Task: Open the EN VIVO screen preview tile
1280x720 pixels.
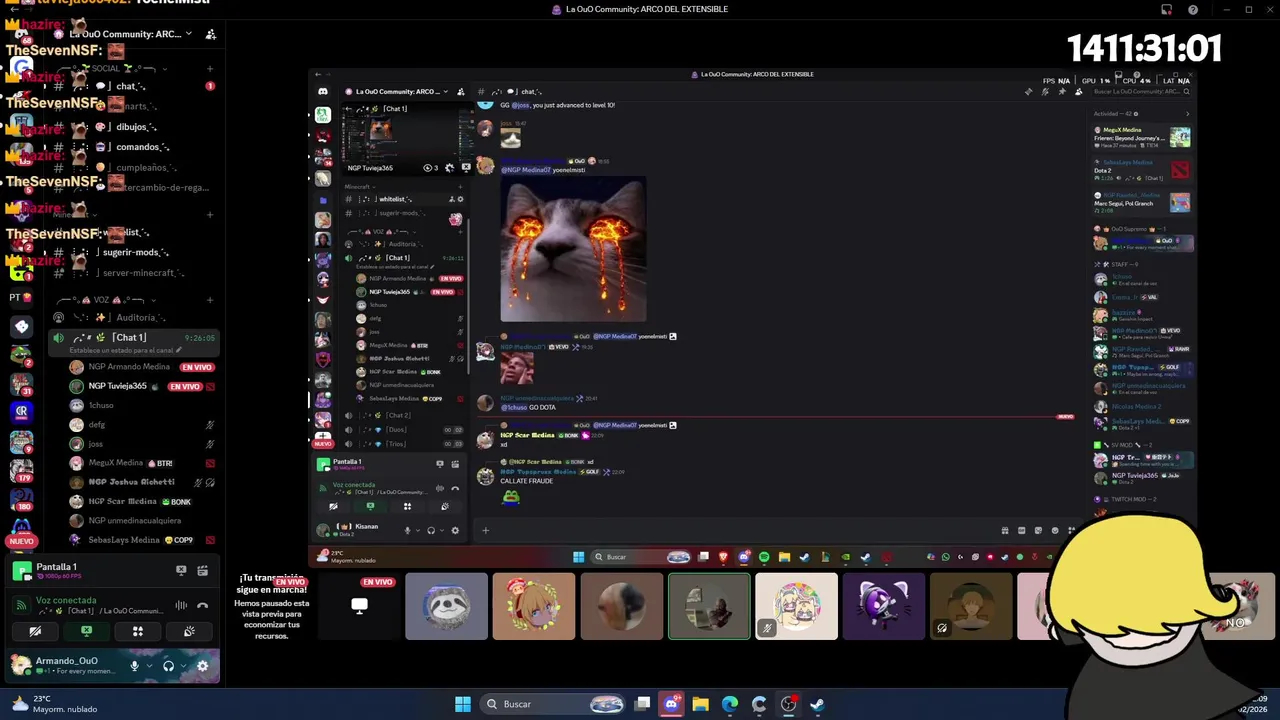Action: (359, 606)
